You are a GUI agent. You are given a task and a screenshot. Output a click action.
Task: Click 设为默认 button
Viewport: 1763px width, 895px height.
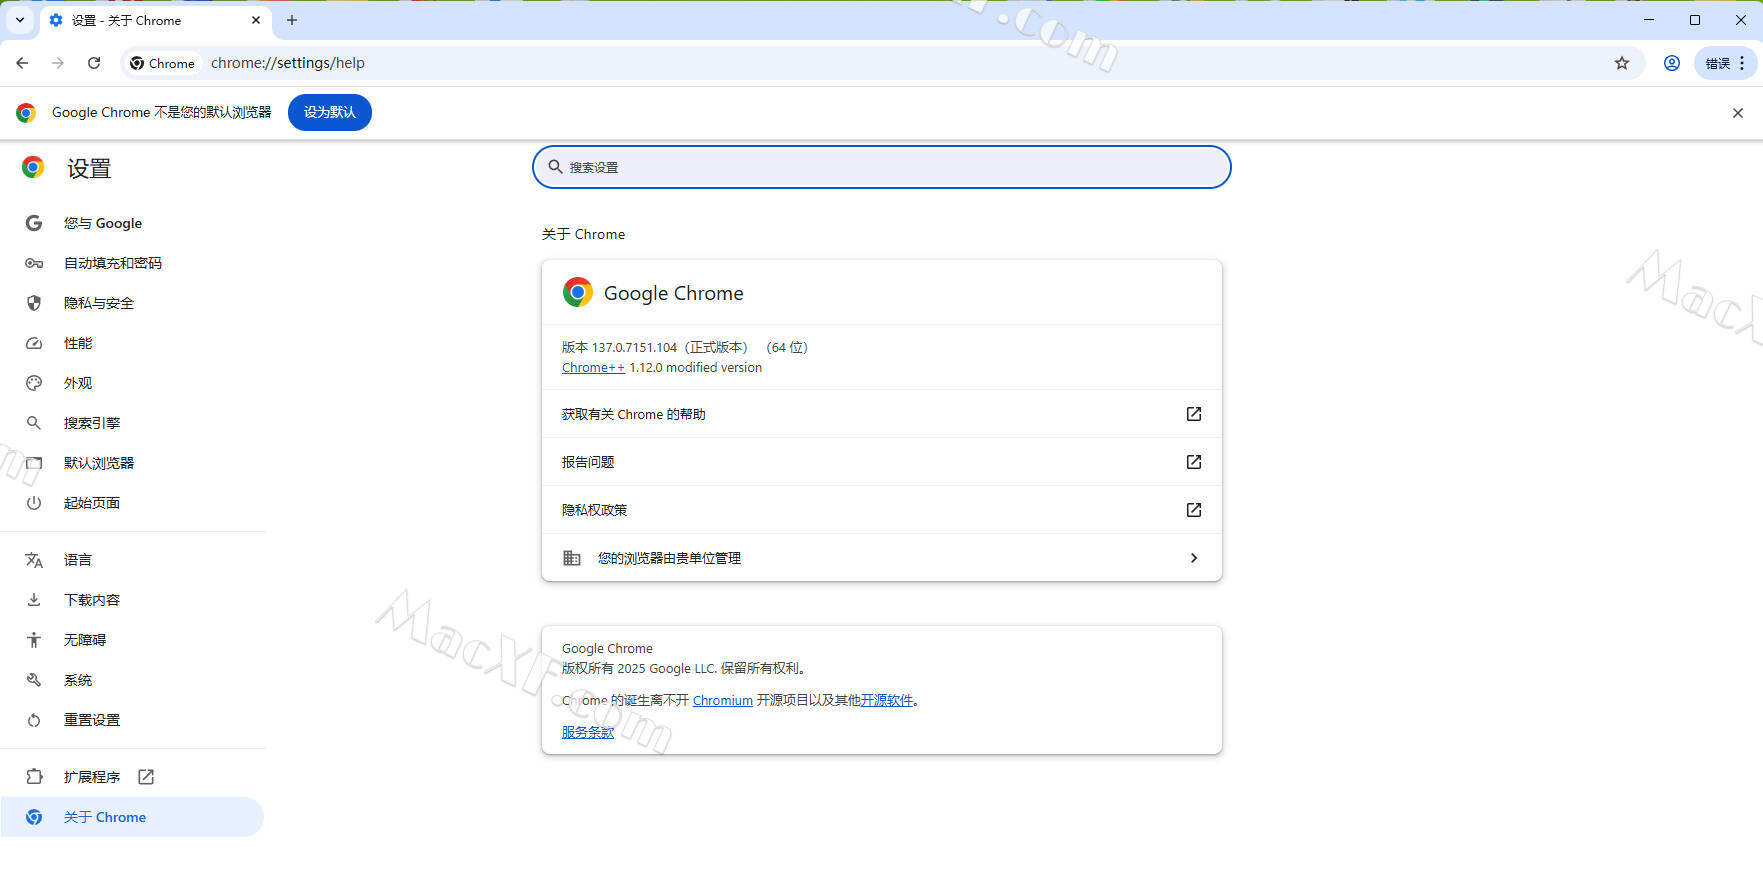(x=330, y=112)
